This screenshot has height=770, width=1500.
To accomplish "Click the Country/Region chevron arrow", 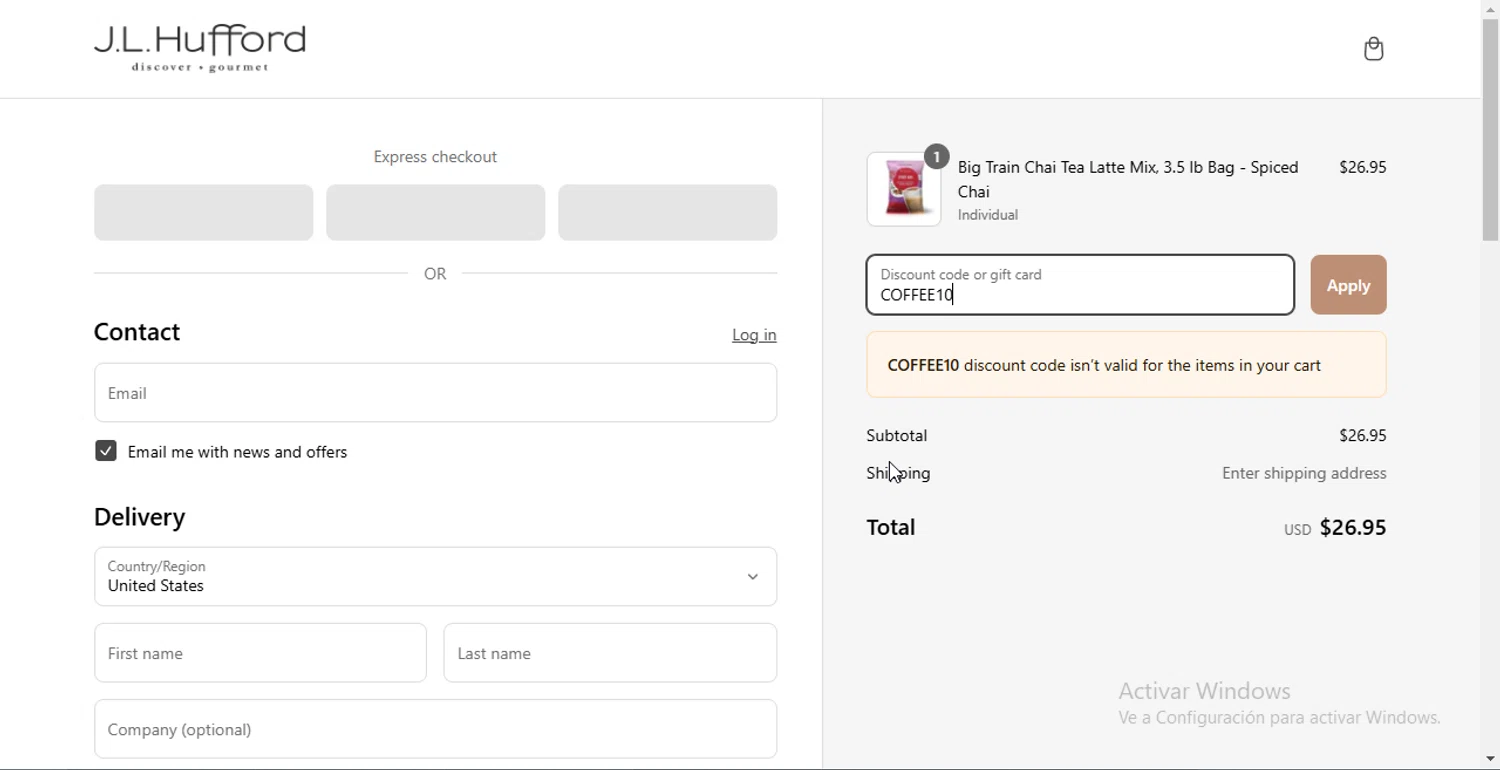I will pos(753,578).
